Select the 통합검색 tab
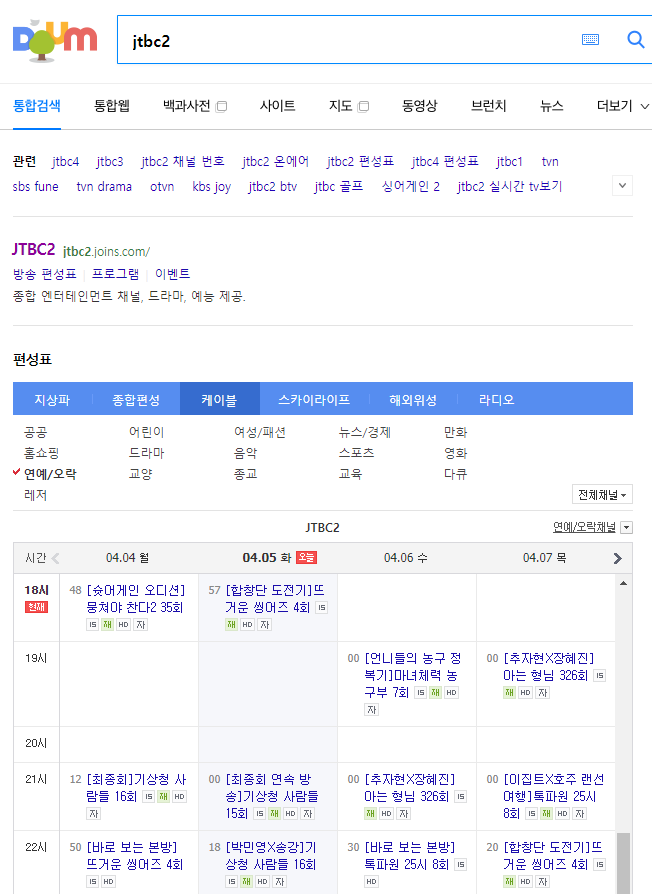 pos(36,106)
